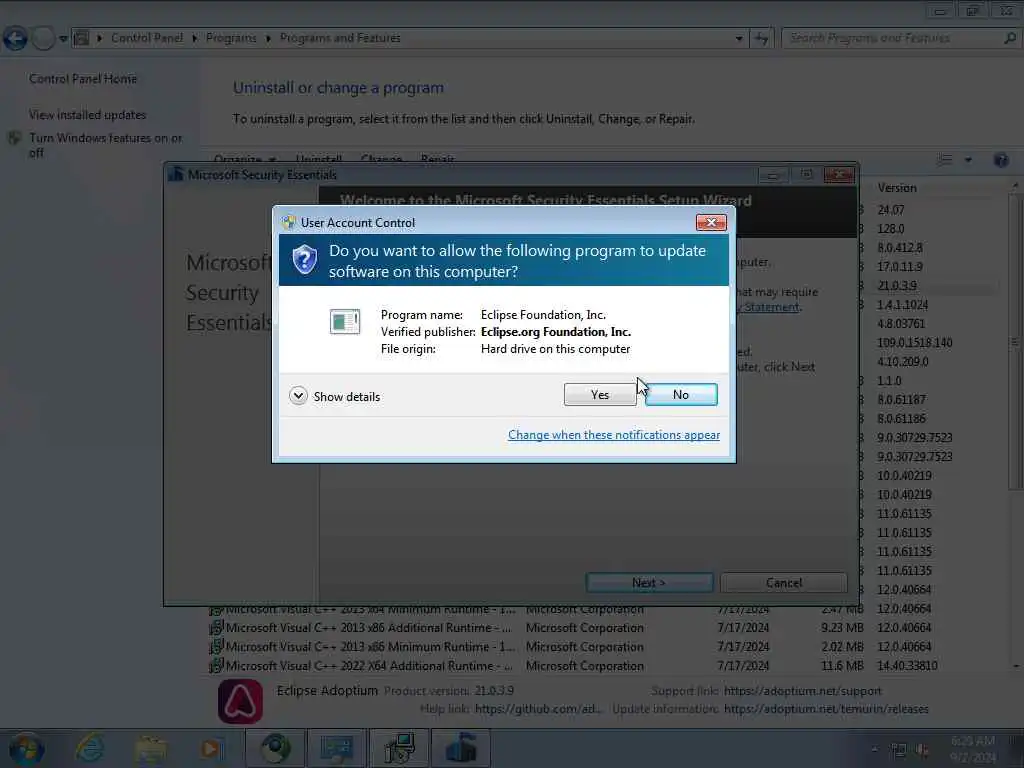
Task: Close the Microsoft Security Essentials window
Action: click(x=839, y=174)
